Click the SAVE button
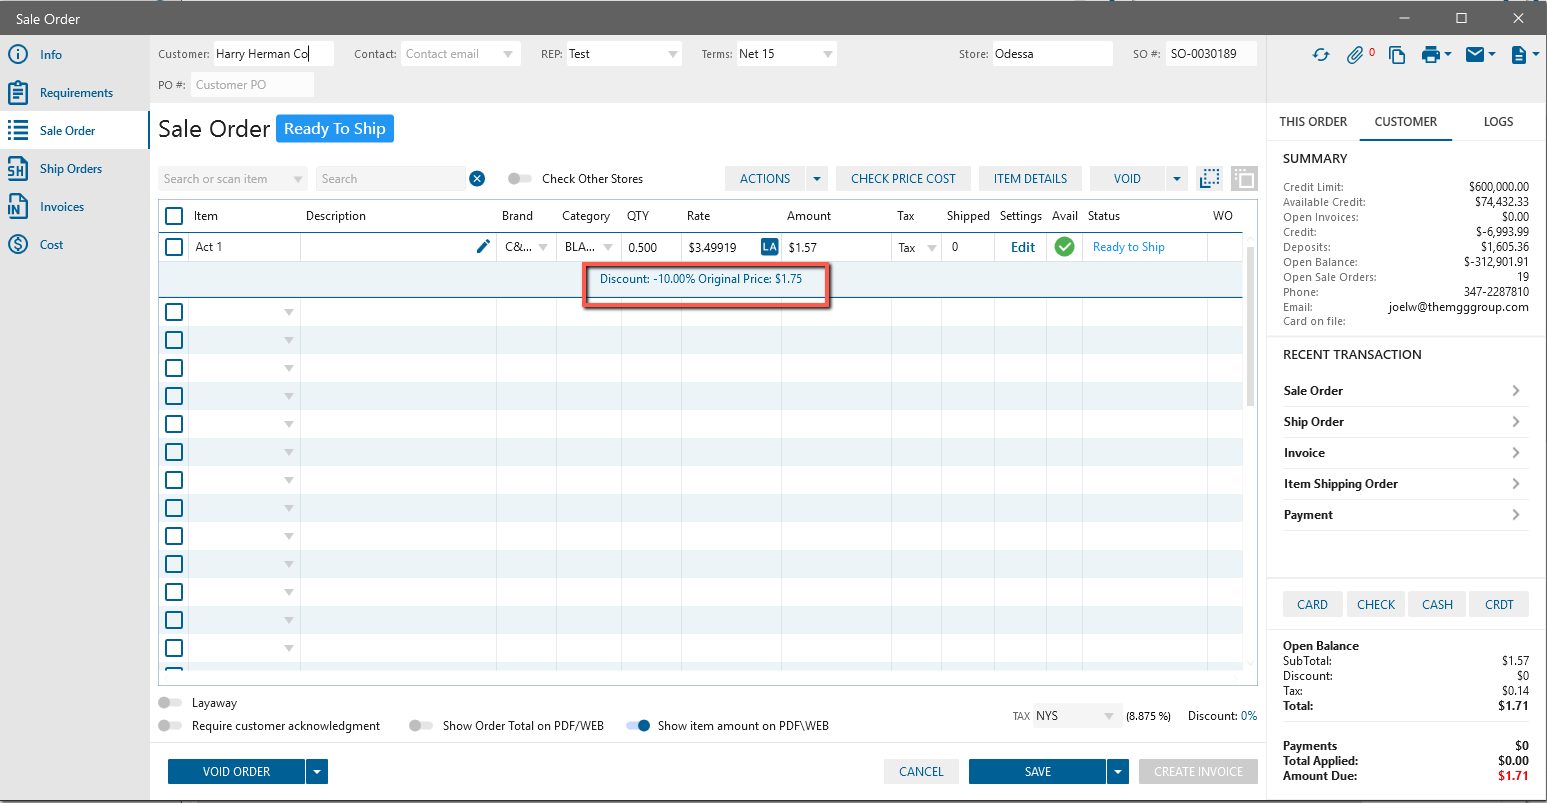 point(1038,771)
